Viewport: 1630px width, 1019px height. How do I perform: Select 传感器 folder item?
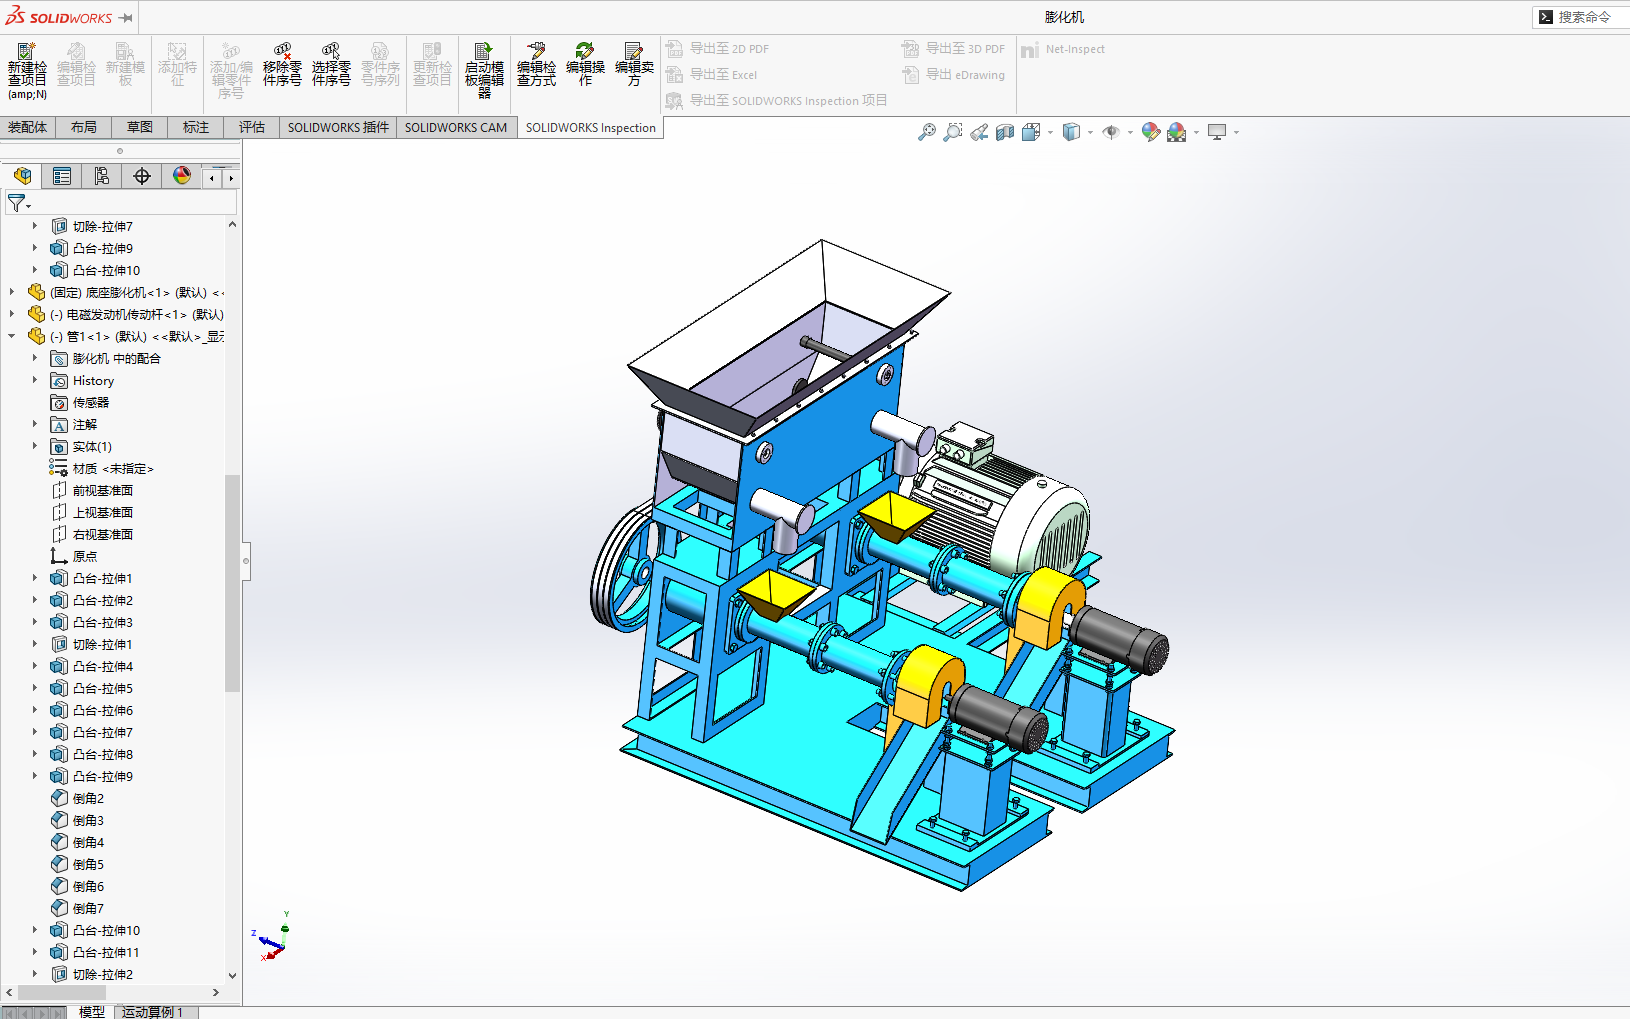point(80,402)
